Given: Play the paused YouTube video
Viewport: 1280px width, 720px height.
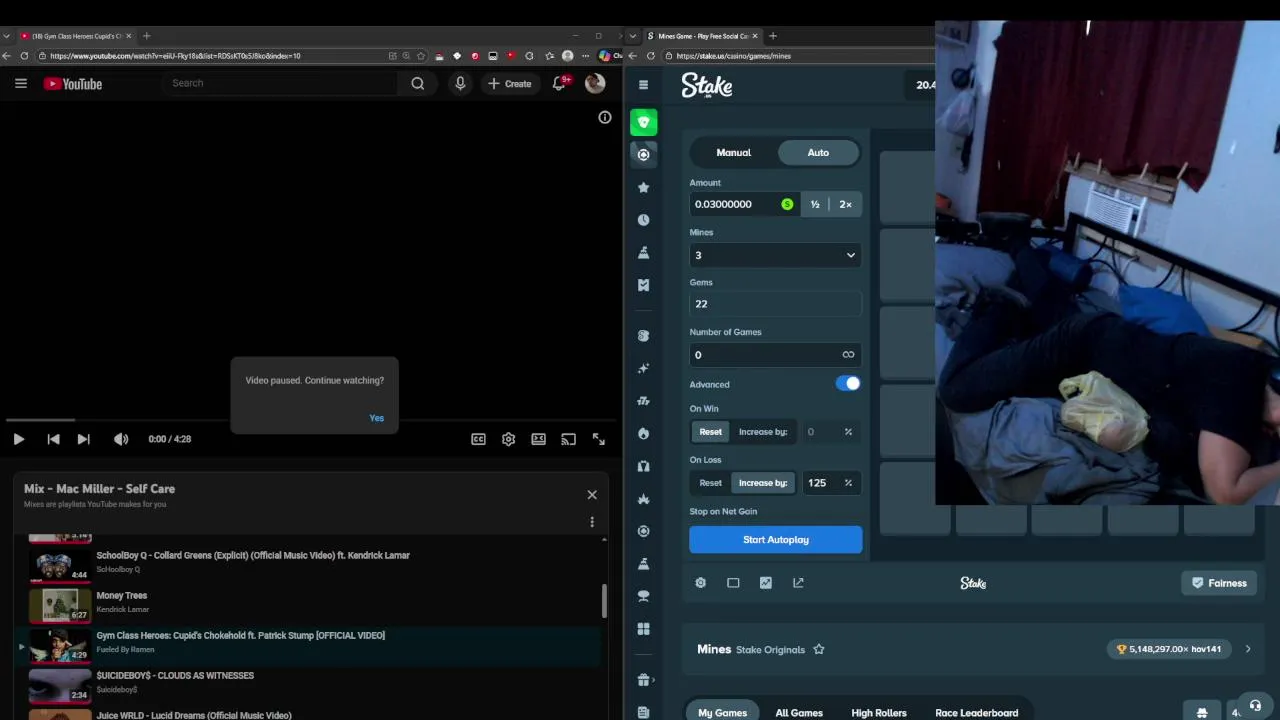Looking at the screenshot, I should pyautogui.click(x=18, y=439).
